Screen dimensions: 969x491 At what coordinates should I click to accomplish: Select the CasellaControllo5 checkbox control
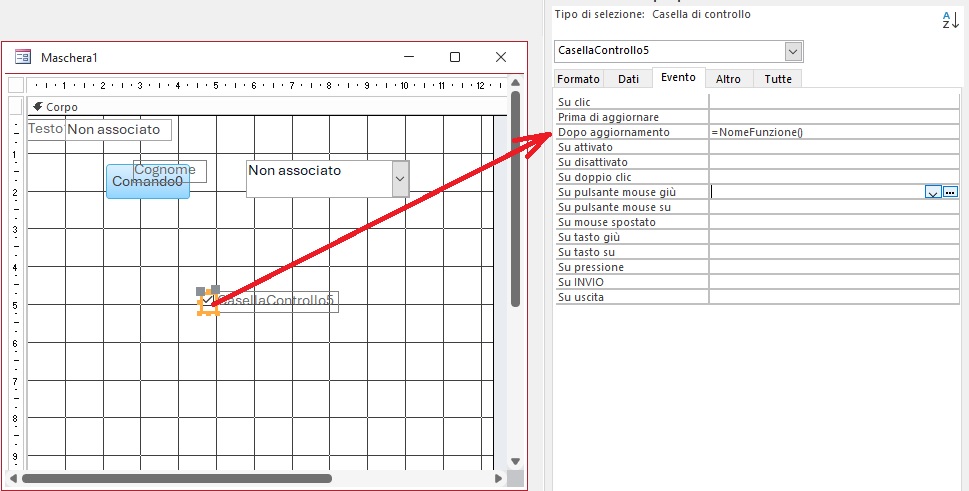click(x=208, y=302)
